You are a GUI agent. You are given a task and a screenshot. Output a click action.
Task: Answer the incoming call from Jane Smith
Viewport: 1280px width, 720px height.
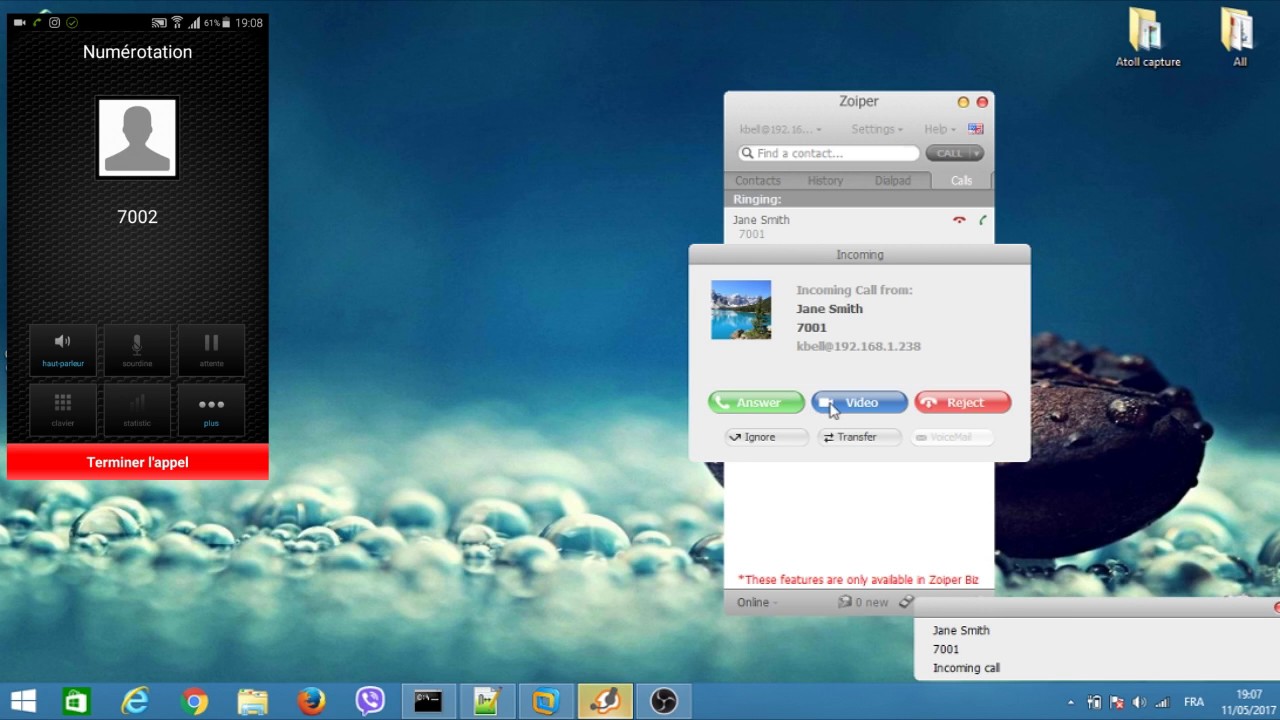coord(756,403)
